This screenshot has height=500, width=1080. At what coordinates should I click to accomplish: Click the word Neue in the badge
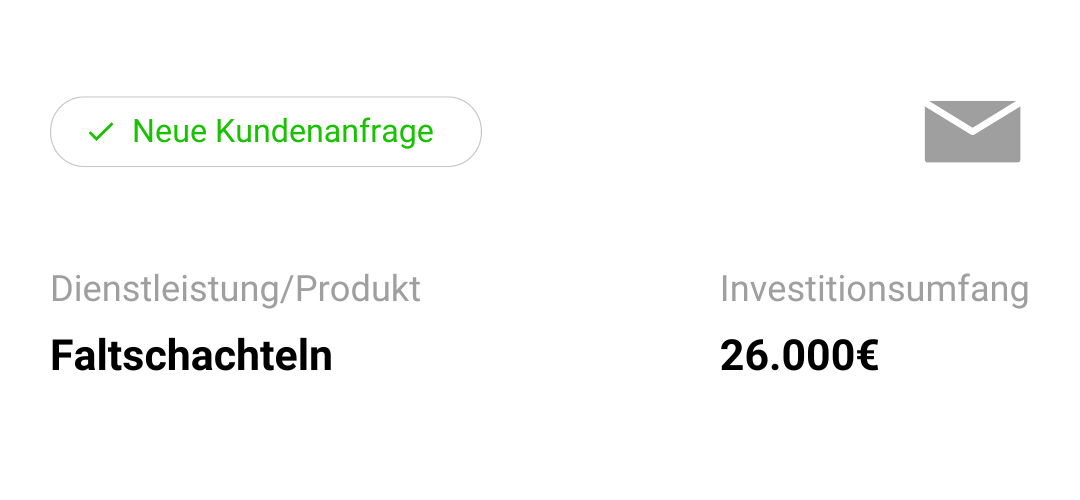click(x=169, y=131)
